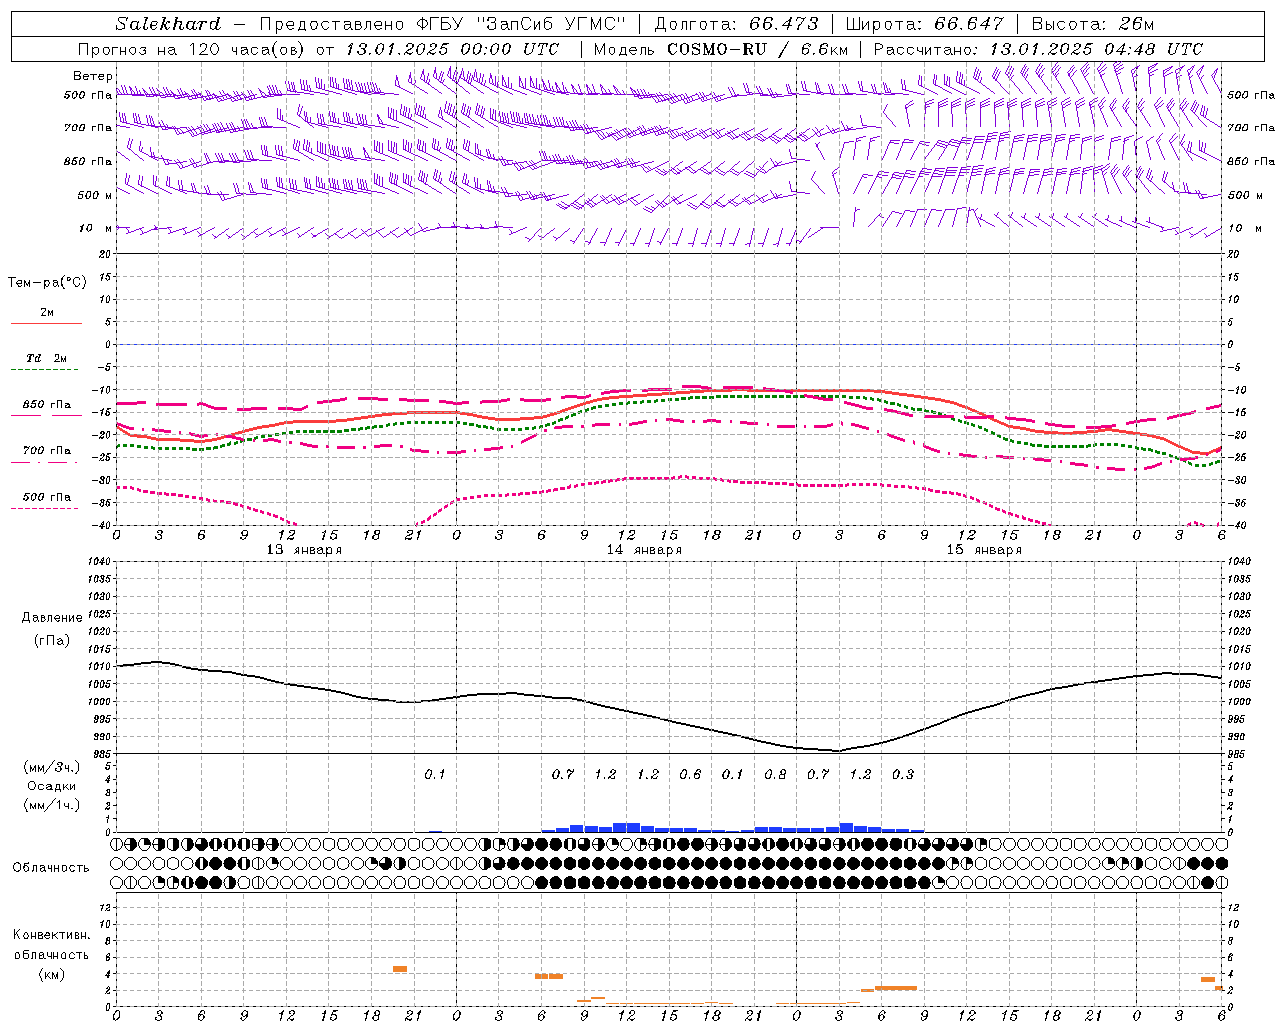The image size is (1280, 1024).
Task: Select the 'Долгота: 66.473' header value
Action: [735, 23]
